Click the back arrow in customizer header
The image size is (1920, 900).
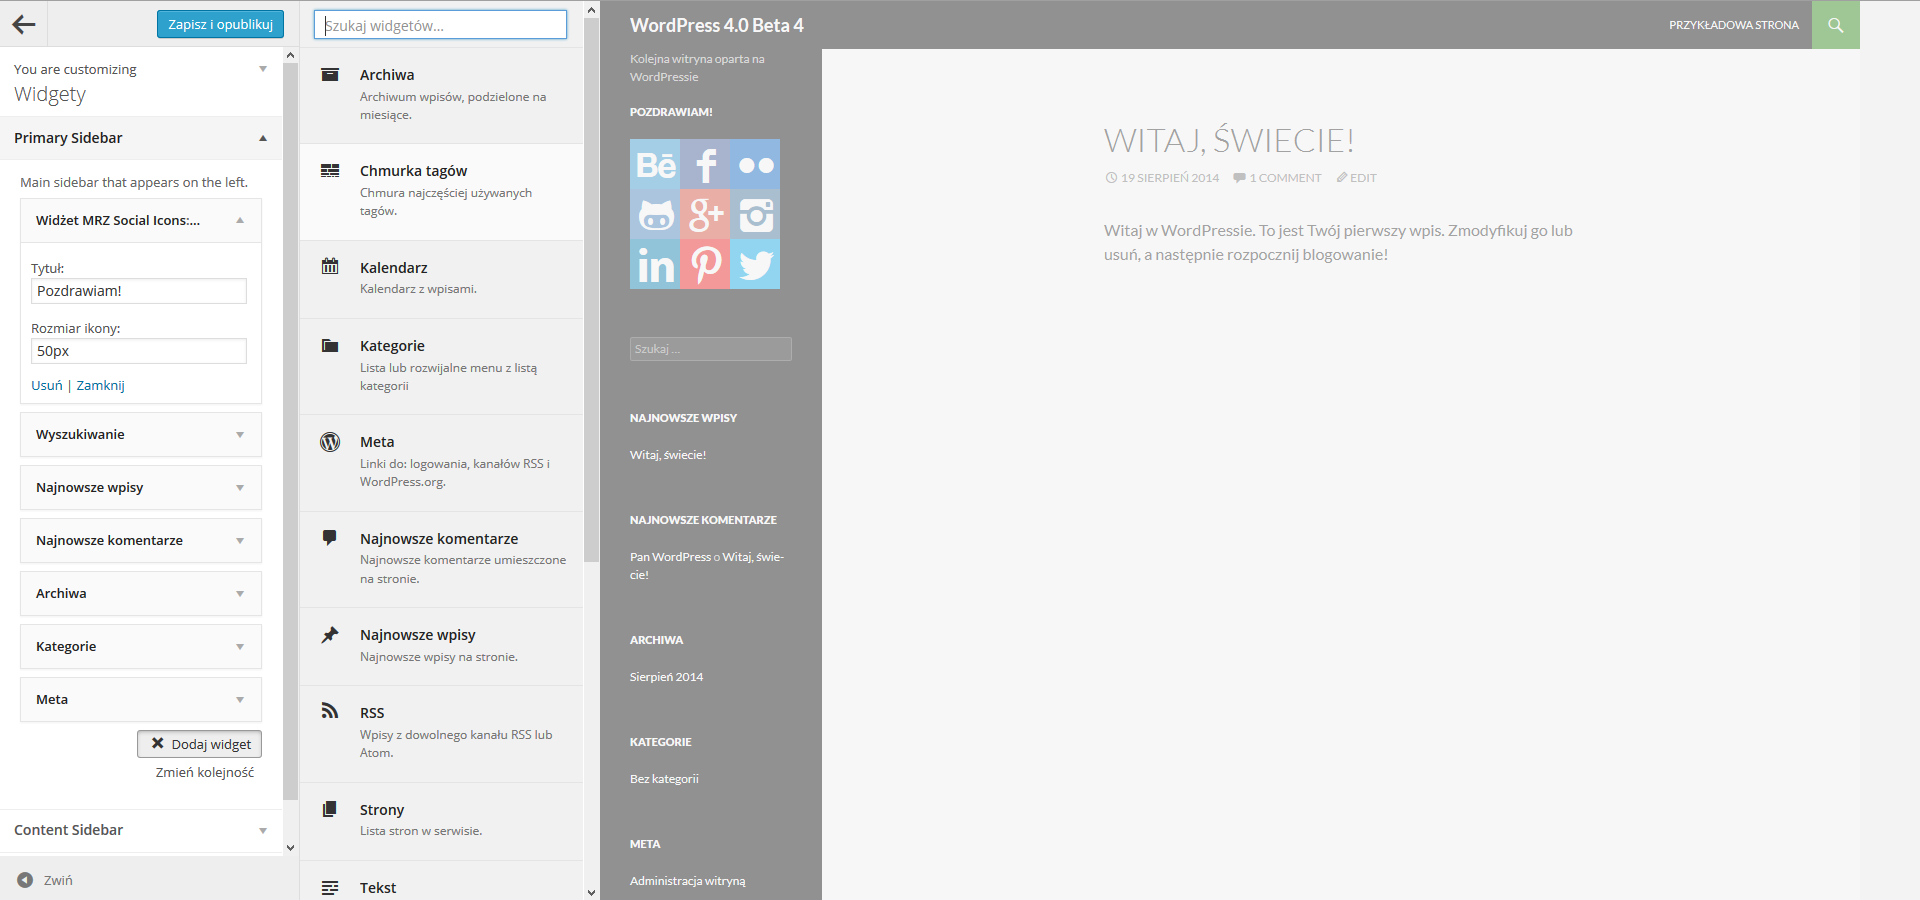tap(24, 24)
